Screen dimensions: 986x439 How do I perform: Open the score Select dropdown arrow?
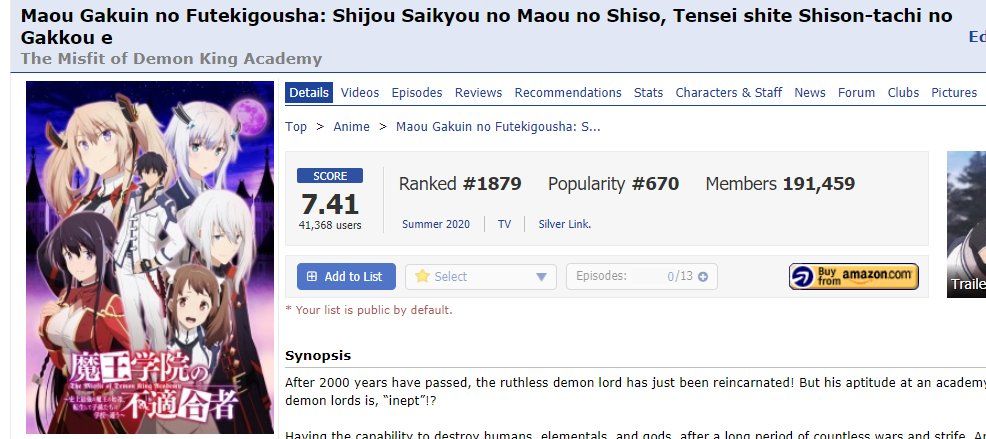pyautogui.click(x=541, y=277)
